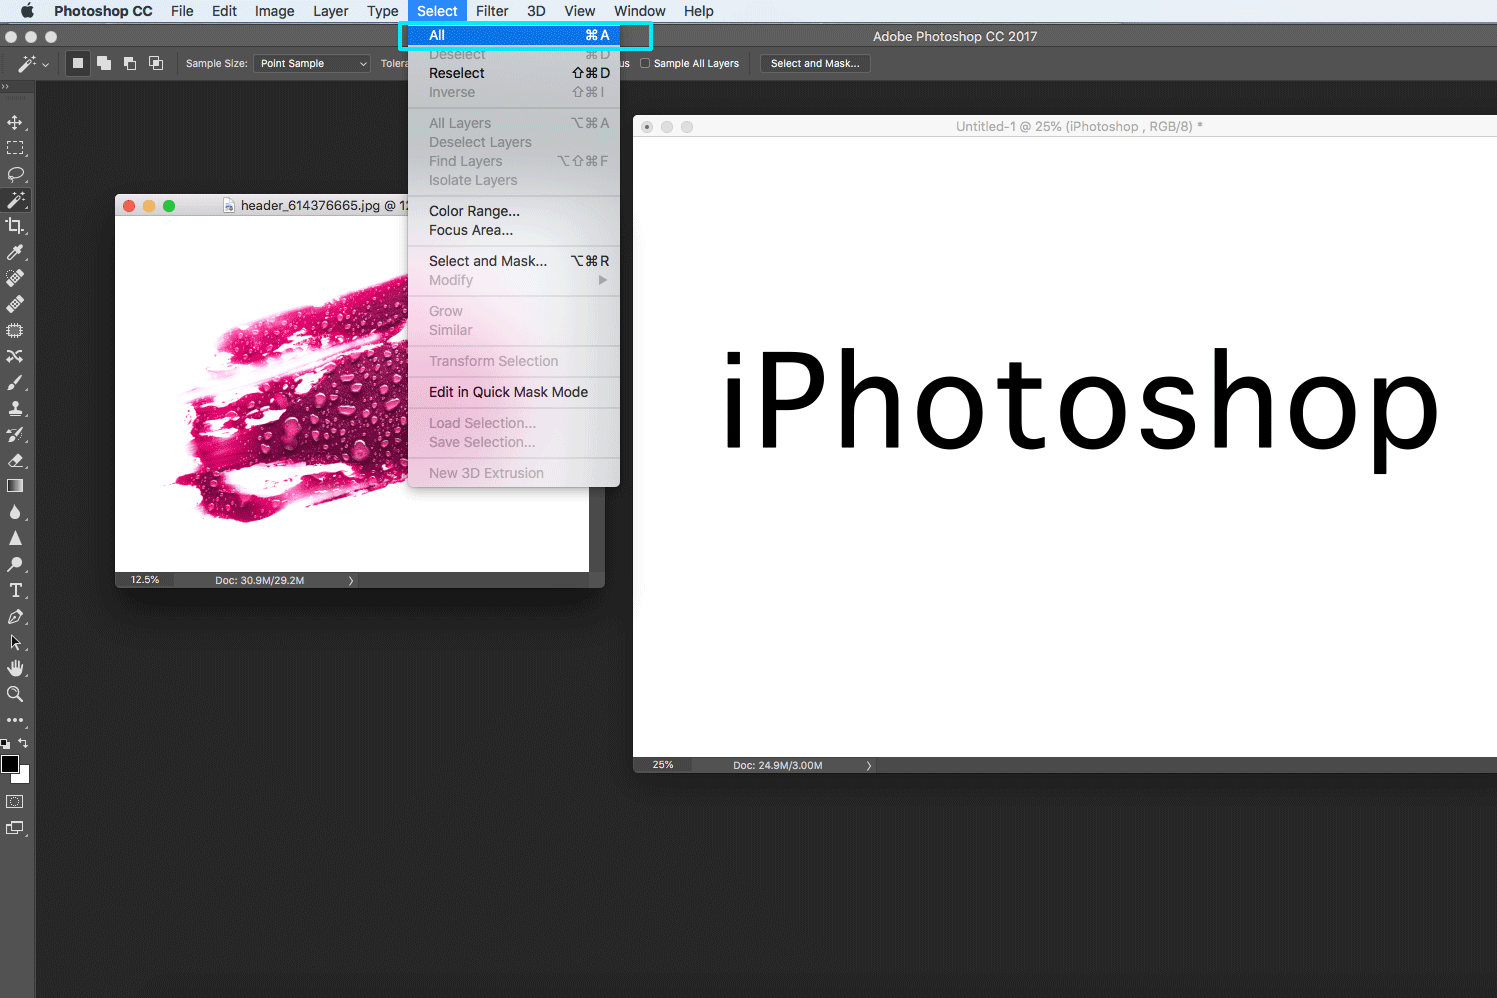Screen dimensions: 1497x998
Task: Choose Focus Area... menu entry
Action: point(514,230)
